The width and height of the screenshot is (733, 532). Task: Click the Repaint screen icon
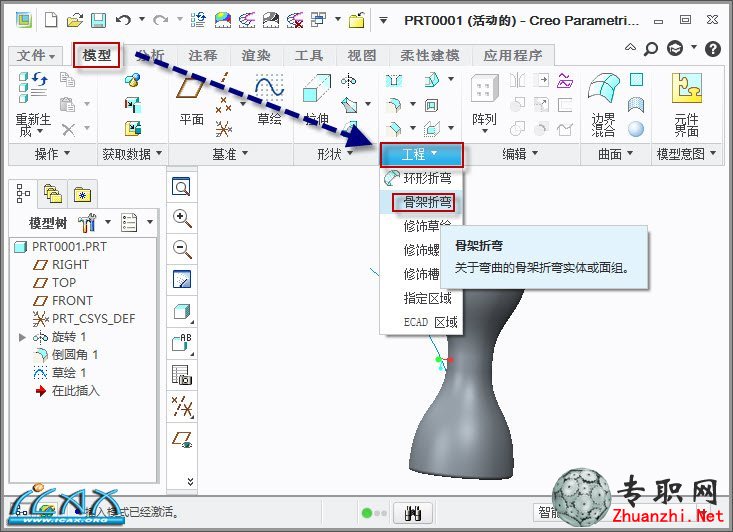pos(182,280)
